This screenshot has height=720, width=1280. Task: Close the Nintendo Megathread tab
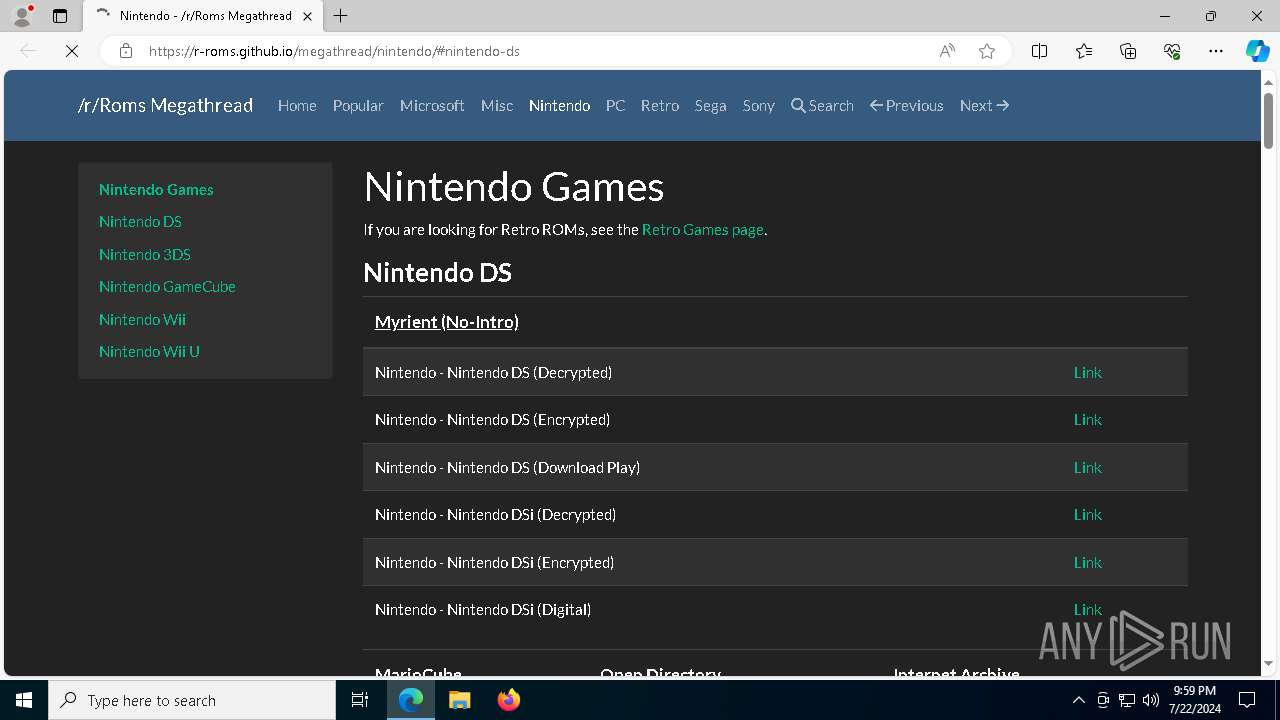308,16
